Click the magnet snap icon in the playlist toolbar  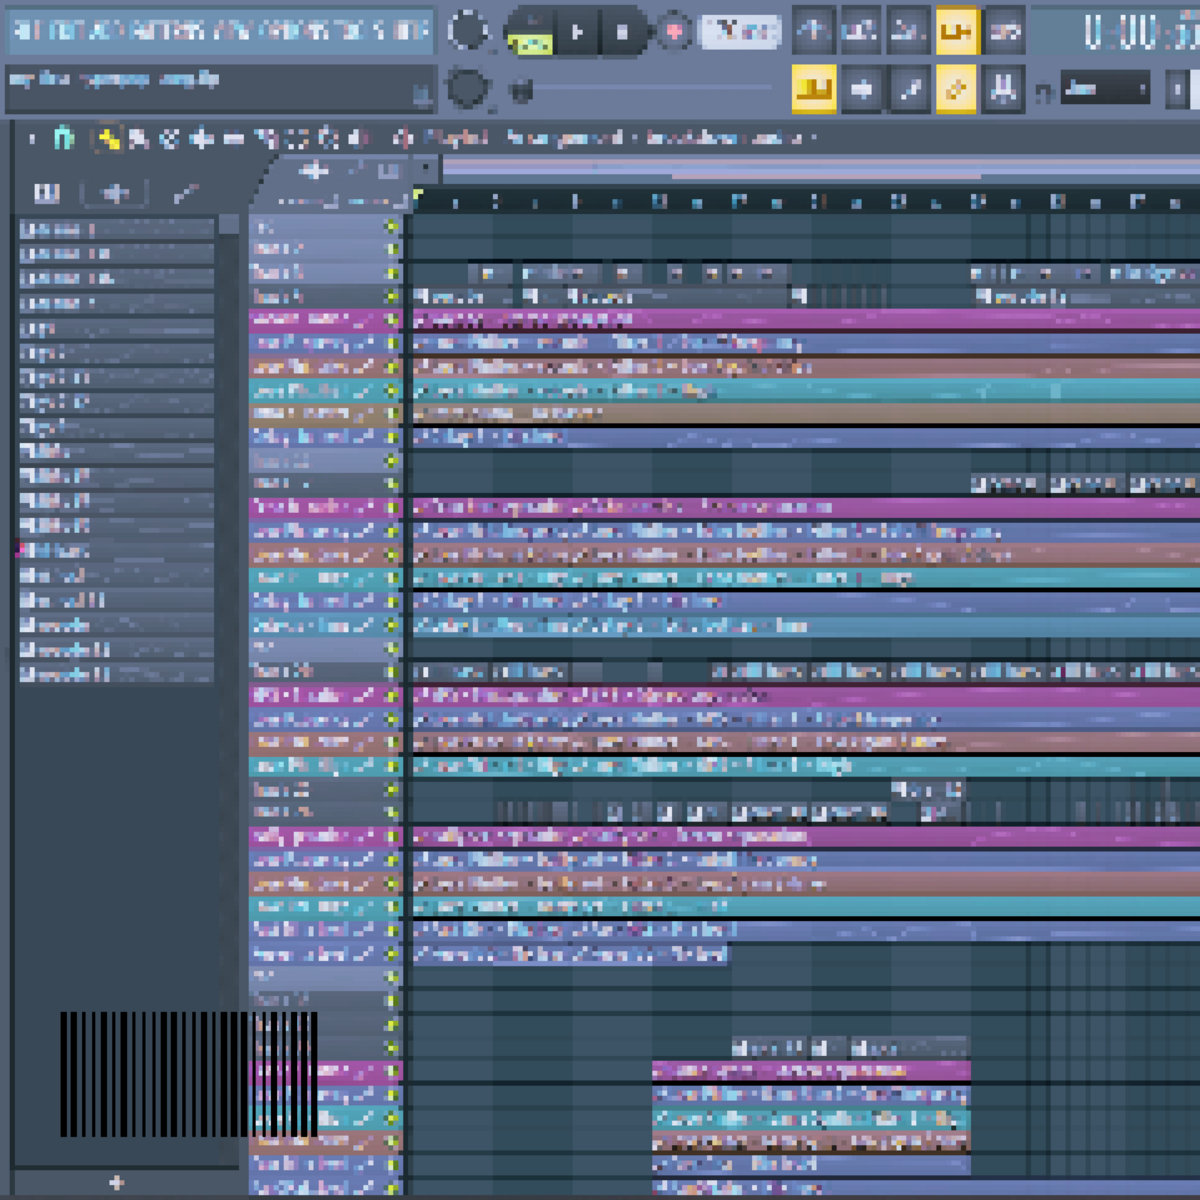point(64,138)
